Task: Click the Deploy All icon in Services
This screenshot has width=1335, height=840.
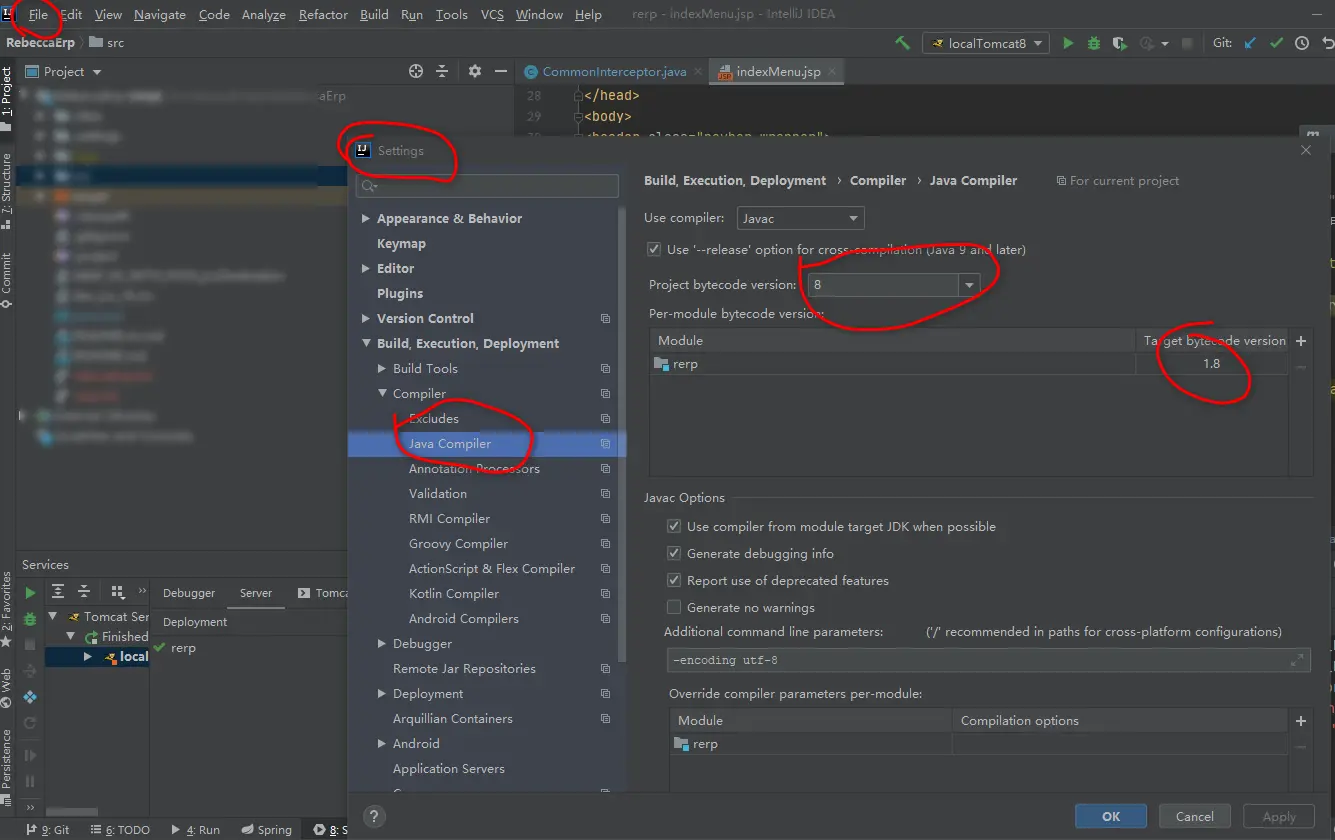Action: (x=30, y=696)
